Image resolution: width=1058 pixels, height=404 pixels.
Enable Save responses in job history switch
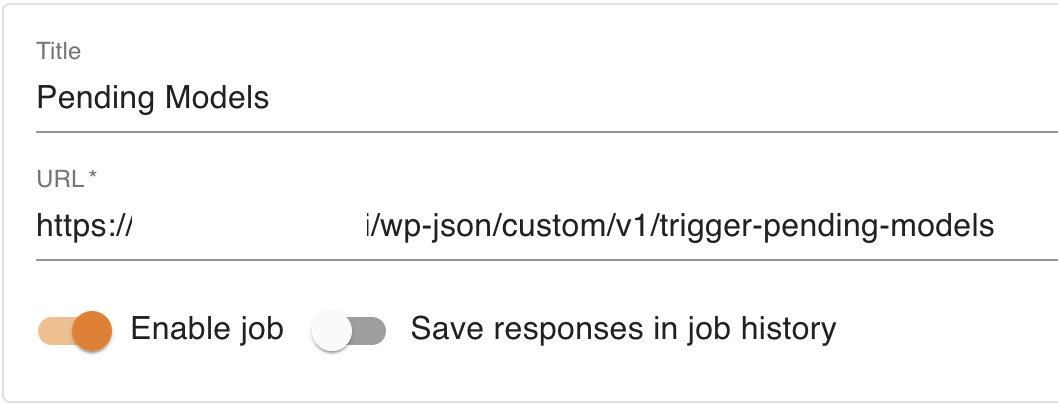pyautogui.click(x=348, y=329)
